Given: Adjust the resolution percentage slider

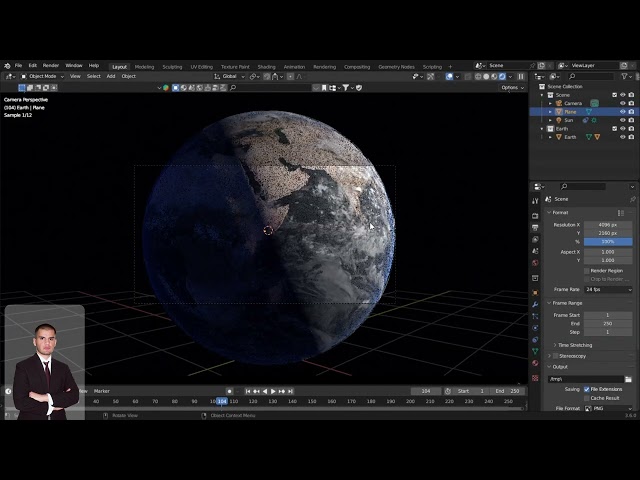Looking at the screenshot, I should (x=608, y=242).
